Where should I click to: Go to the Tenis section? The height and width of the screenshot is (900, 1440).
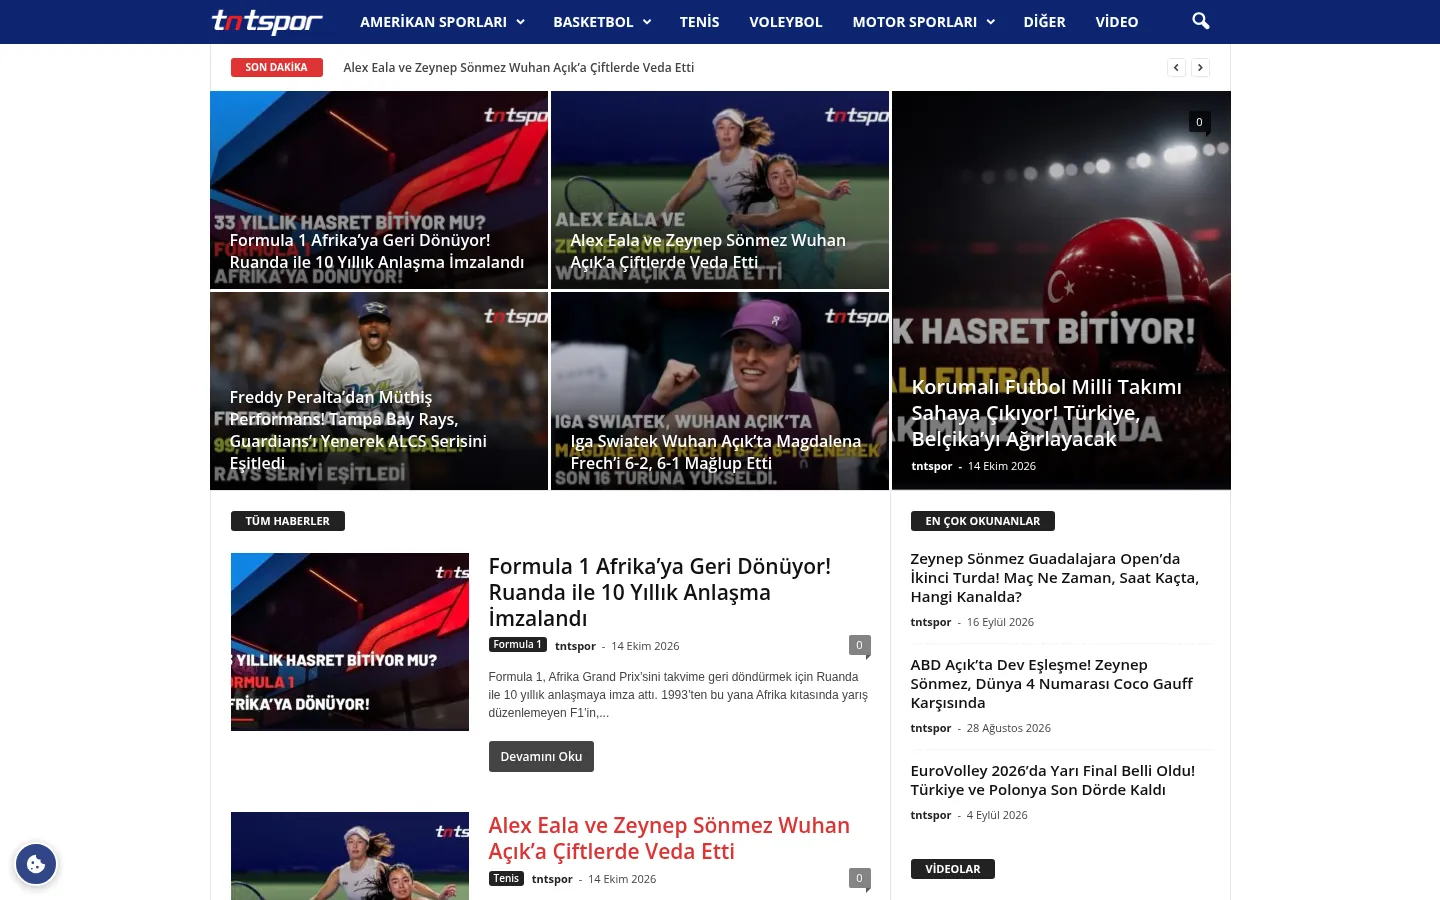[x=699, y=22]
